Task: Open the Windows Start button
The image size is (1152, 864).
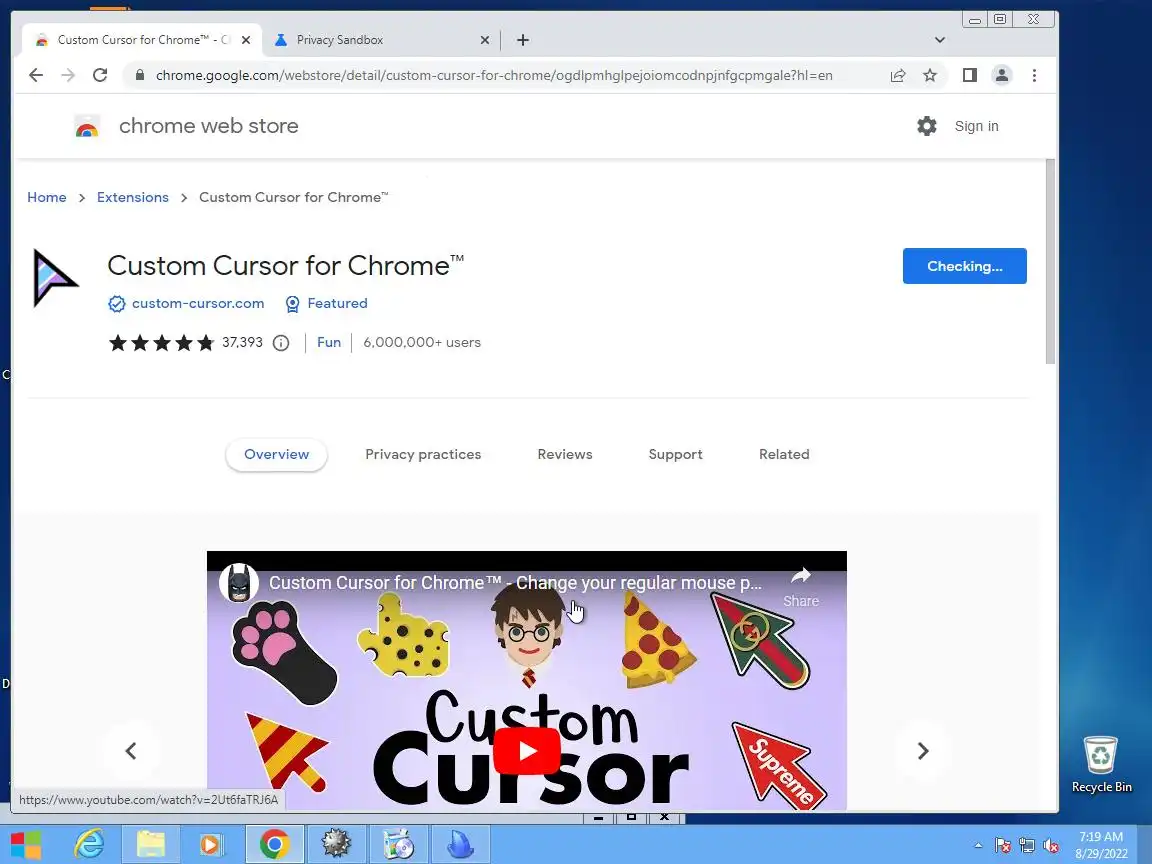Action: (x=26, y=844)
